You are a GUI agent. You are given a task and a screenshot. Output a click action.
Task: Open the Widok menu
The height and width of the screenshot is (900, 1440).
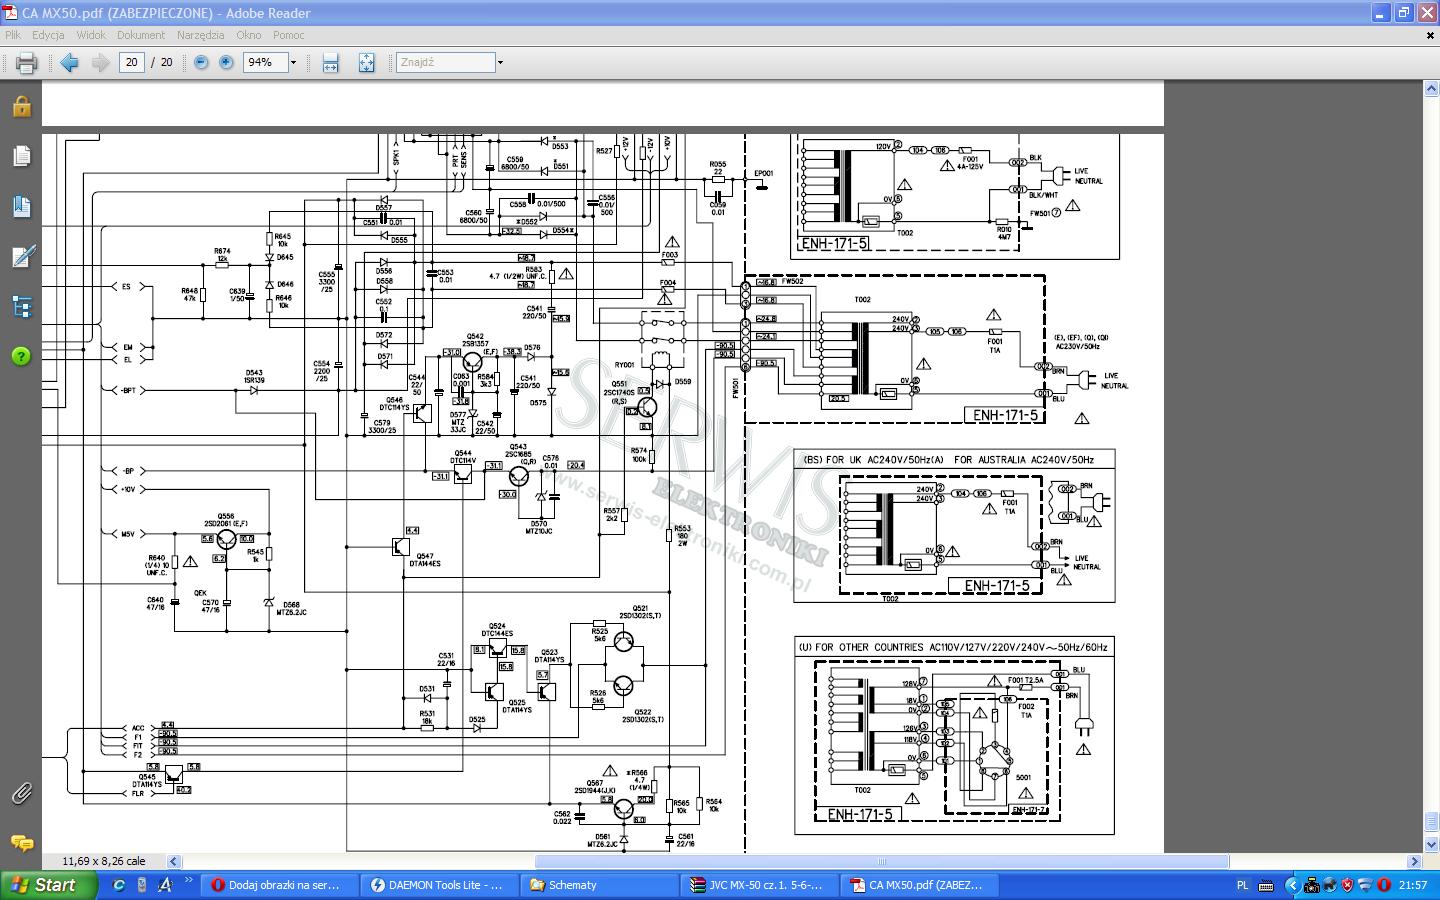[x=91, y=35]
